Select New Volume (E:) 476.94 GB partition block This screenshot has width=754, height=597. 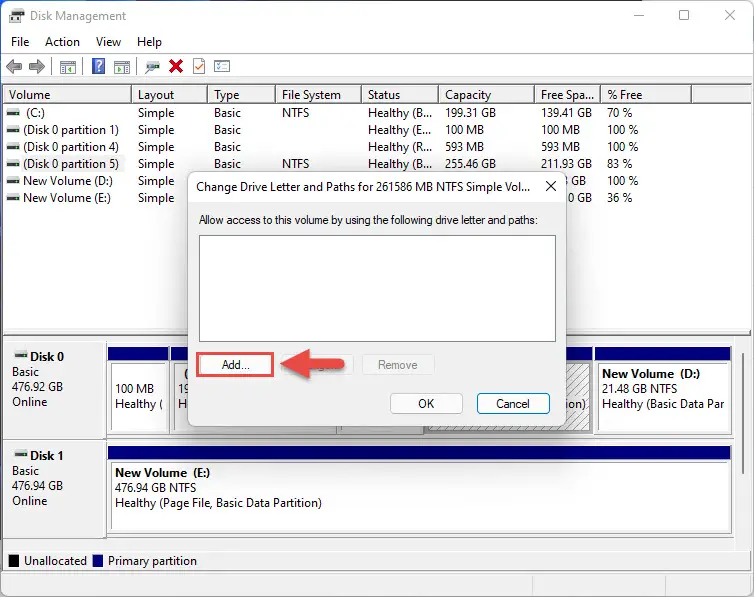(419, 489)
